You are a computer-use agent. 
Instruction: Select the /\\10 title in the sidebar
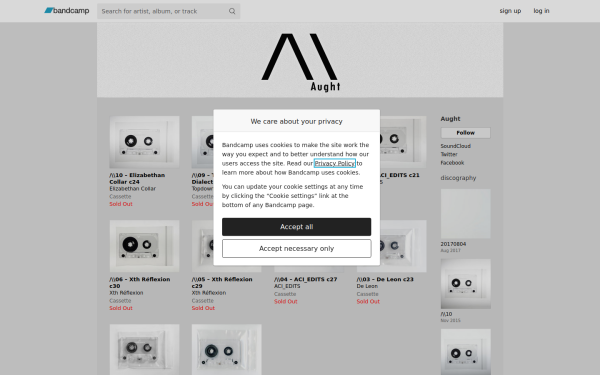tap(446, 314)
